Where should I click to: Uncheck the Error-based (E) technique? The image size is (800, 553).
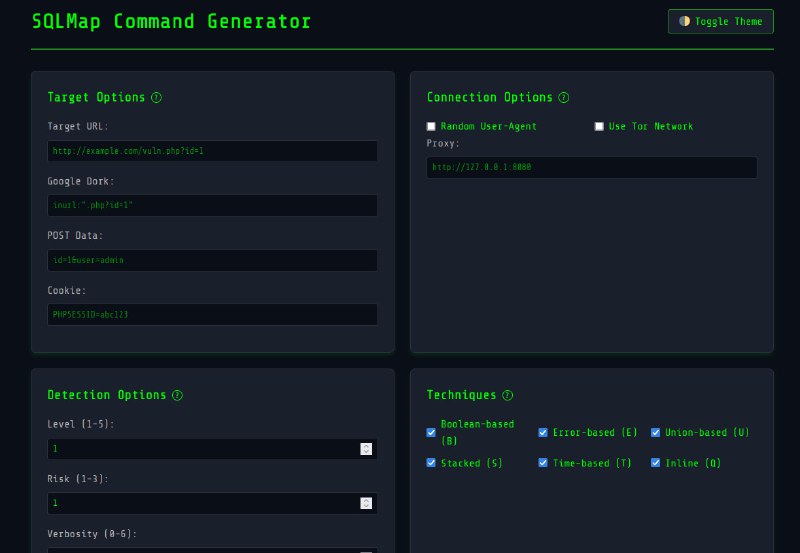pos(543,433)
